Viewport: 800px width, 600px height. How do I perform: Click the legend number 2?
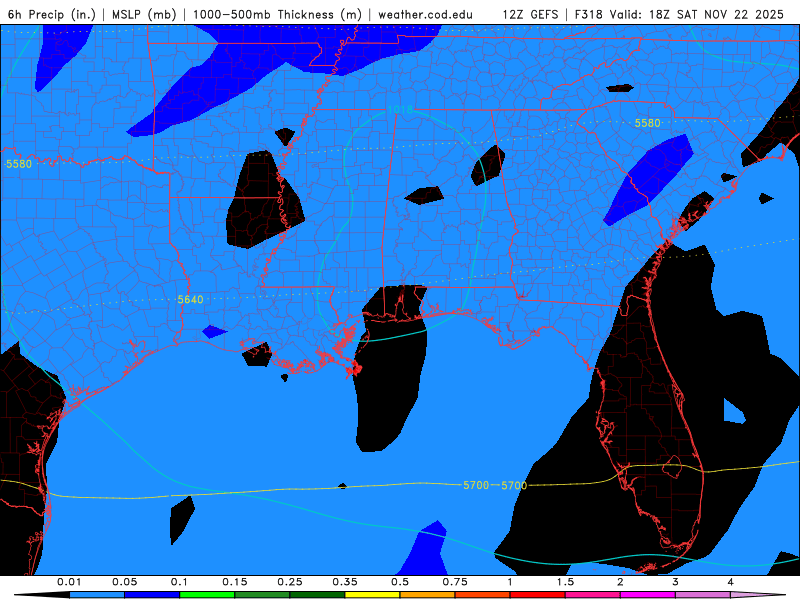click(x=620, y=582)
